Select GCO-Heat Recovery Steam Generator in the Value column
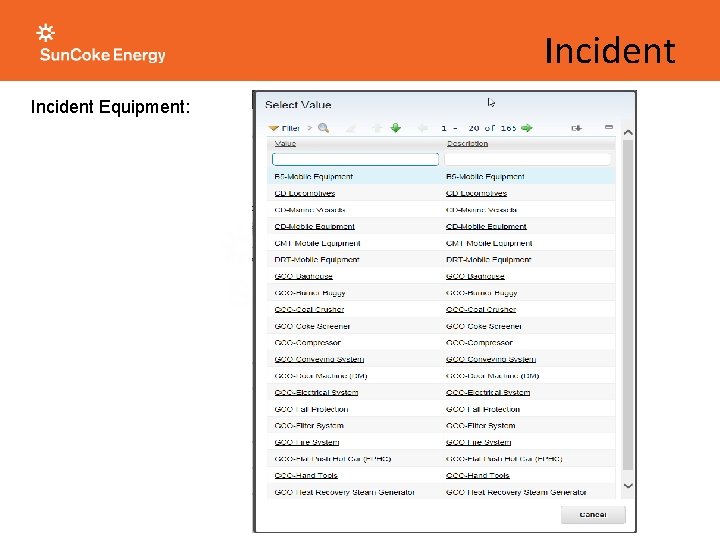 coord(344,492)
